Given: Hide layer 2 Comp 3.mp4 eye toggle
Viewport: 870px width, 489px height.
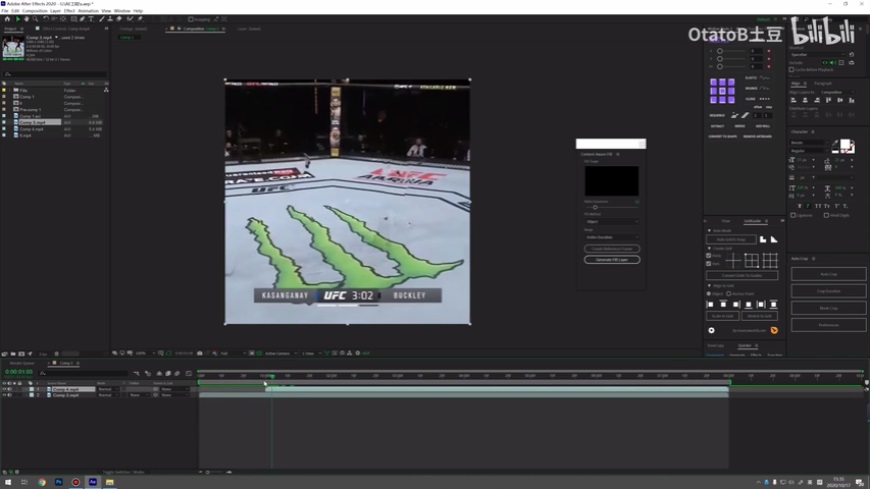Looking at the screenshot, I should pyautogui.click(x=4, y=395).
